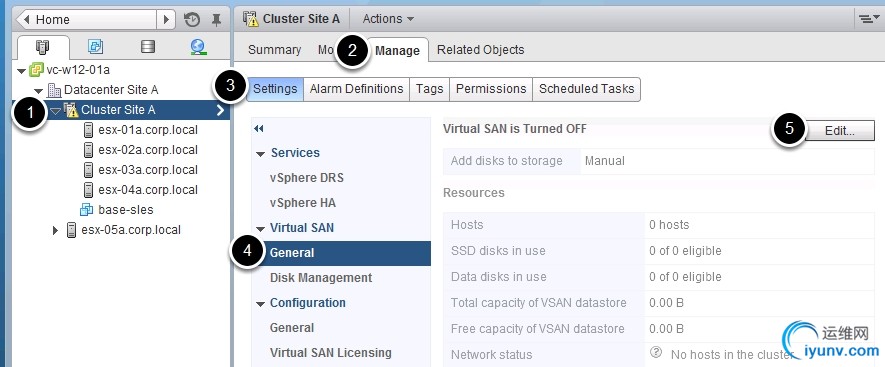This screenshot has height=367, width=885.
Task: Select the Permissions sub-tab
Action: tap(491, 89)
